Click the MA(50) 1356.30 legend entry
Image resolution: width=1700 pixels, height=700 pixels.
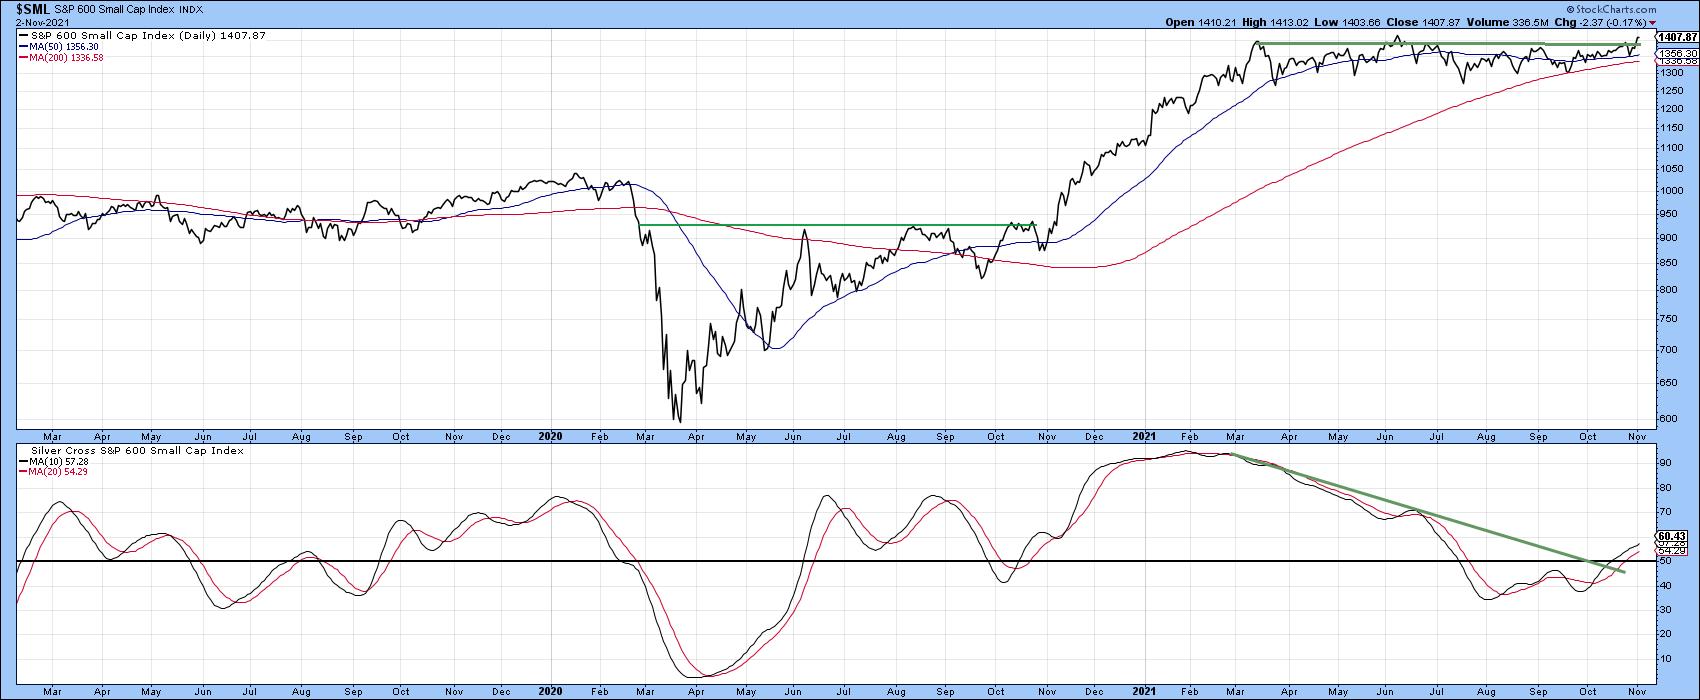coord(61,46)
